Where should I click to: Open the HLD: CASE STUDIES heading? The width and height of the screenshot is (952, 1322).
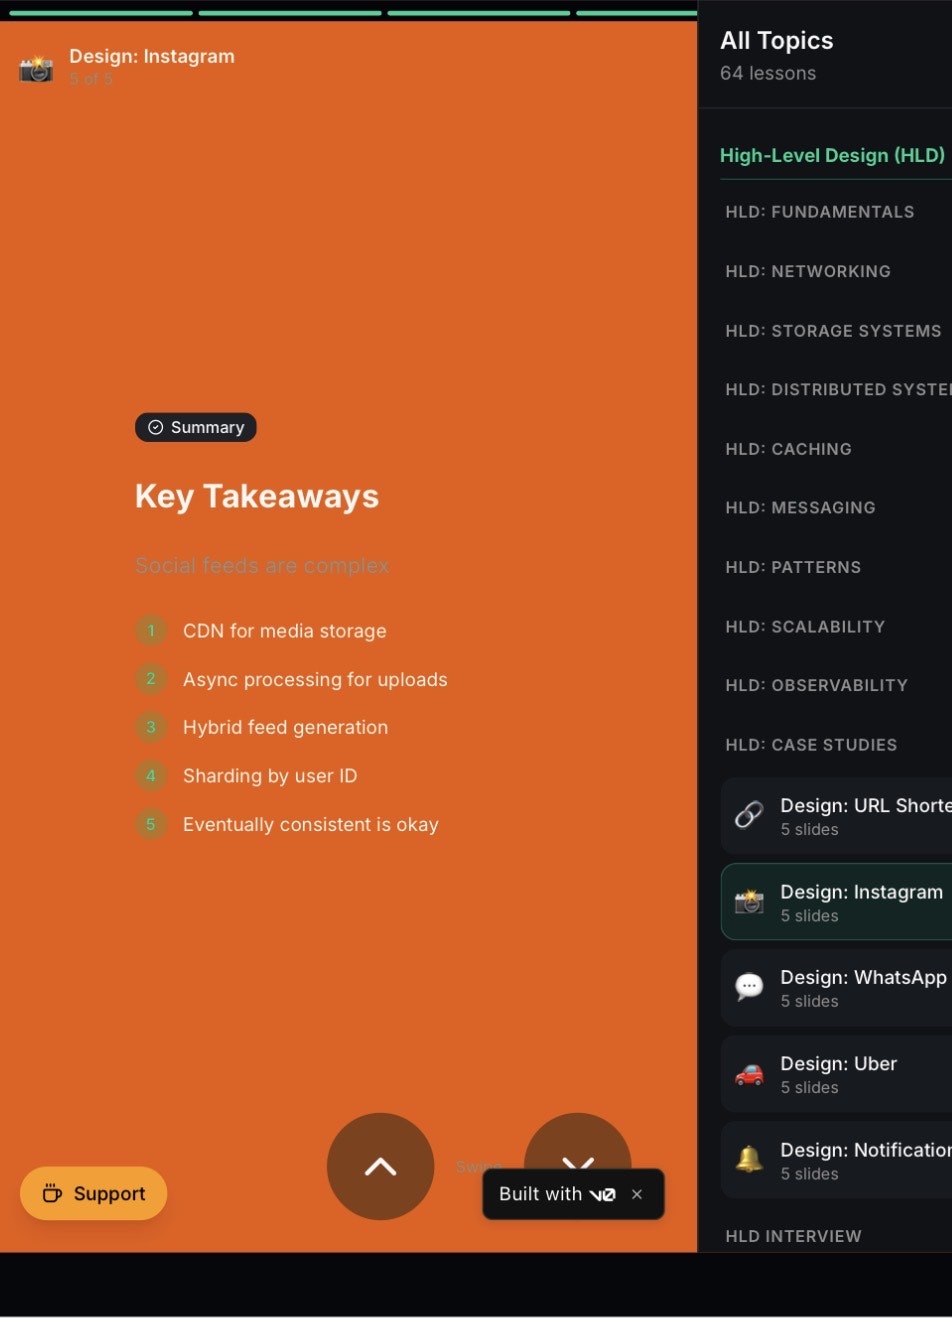click(811, 744)
